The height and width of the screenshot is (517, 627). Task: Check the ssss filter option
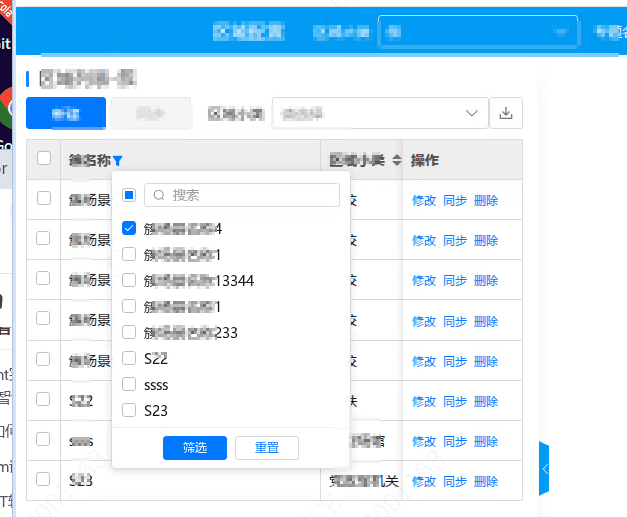pyautogui.click(x=129, y=384)
